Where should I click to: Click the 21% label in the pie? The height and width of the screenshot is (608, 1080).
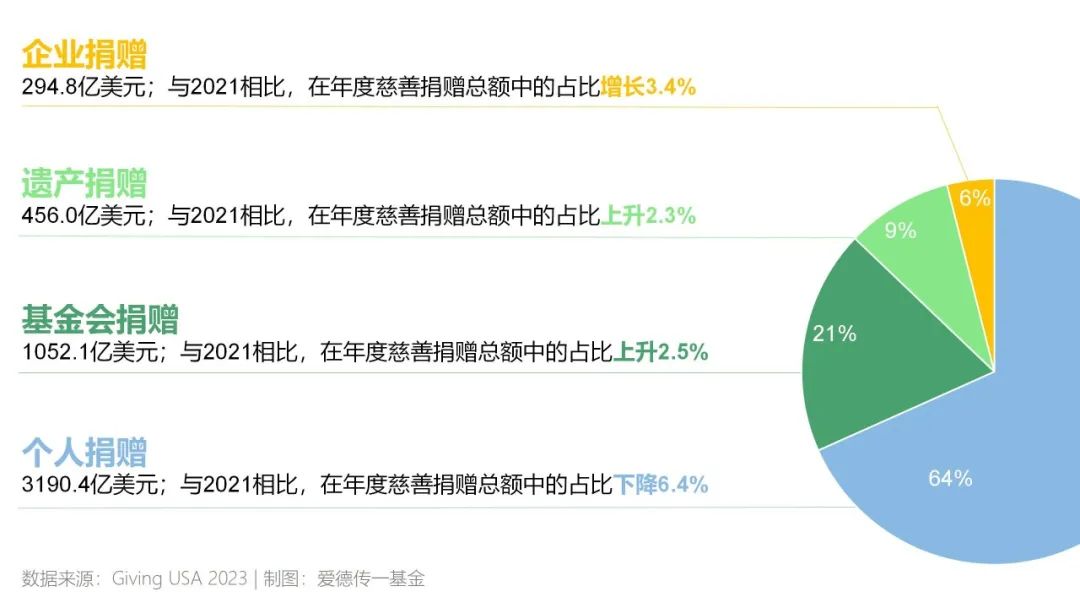click(834, 333)
